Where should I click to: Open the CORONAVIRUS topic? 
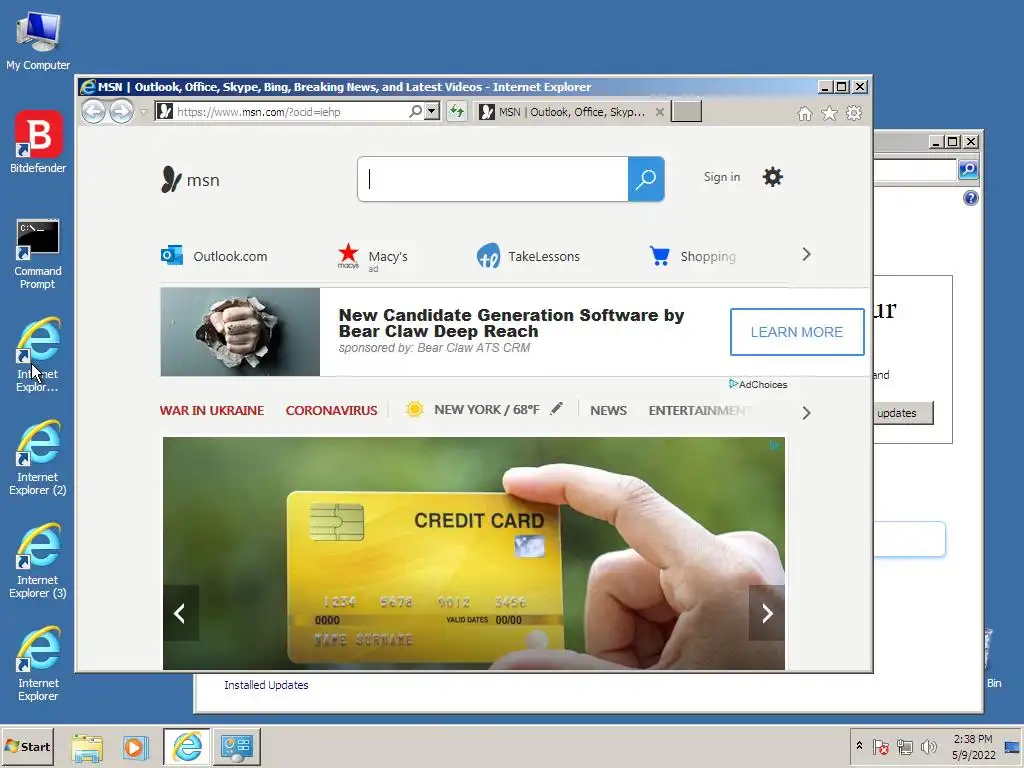pos(331,410)
